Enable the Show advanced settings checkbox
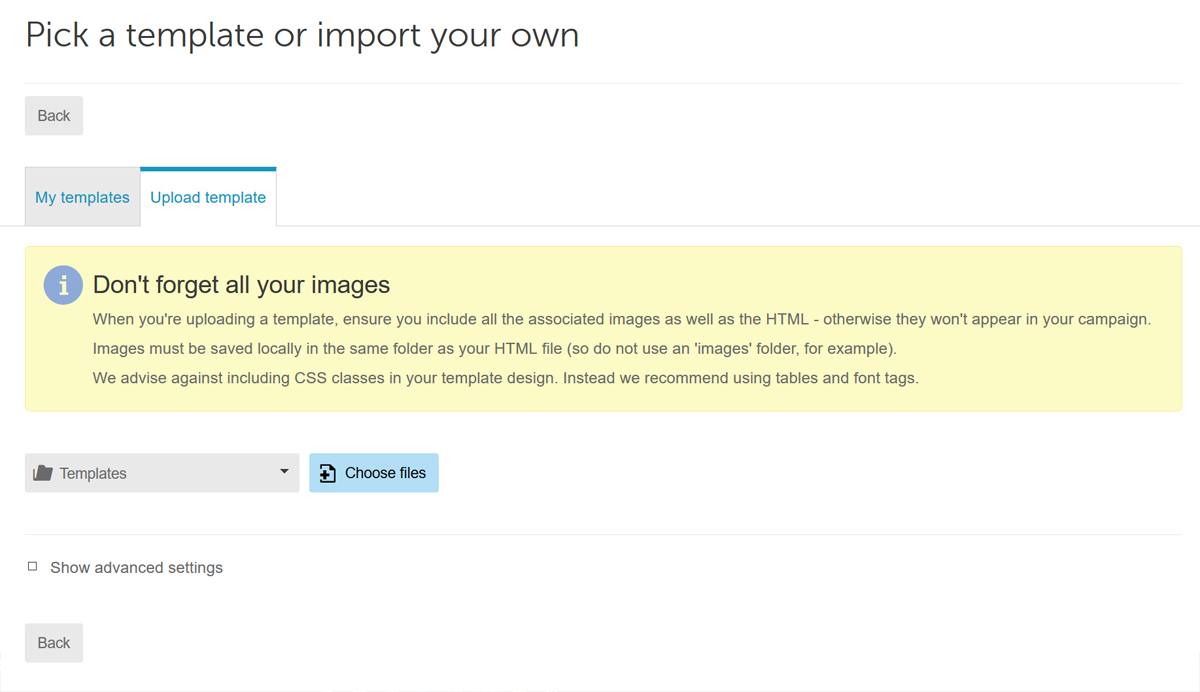Image resolution: width=1200 pixels, height=692 pixels. pos(32,567)
